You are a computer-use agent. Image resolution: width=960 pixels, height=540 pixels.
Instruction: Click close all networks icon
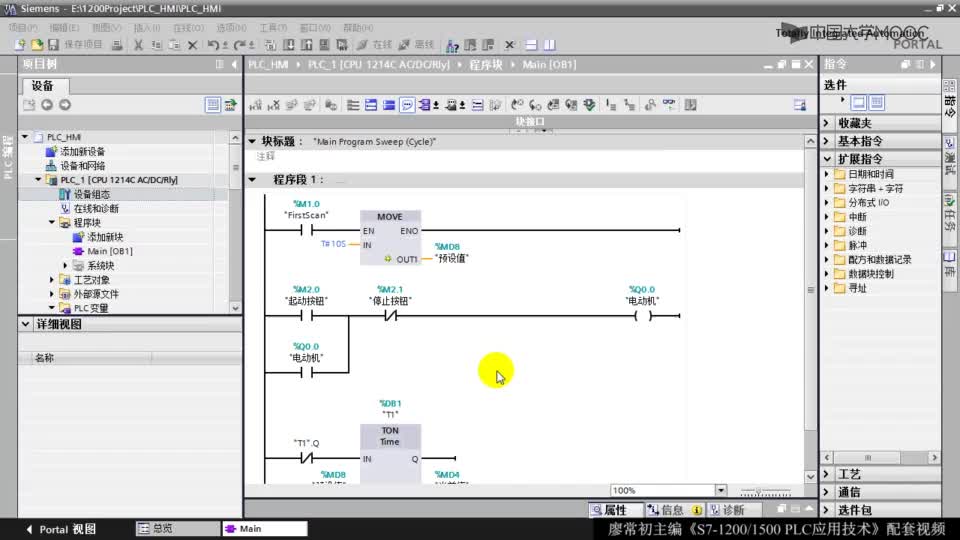point(389,105)
